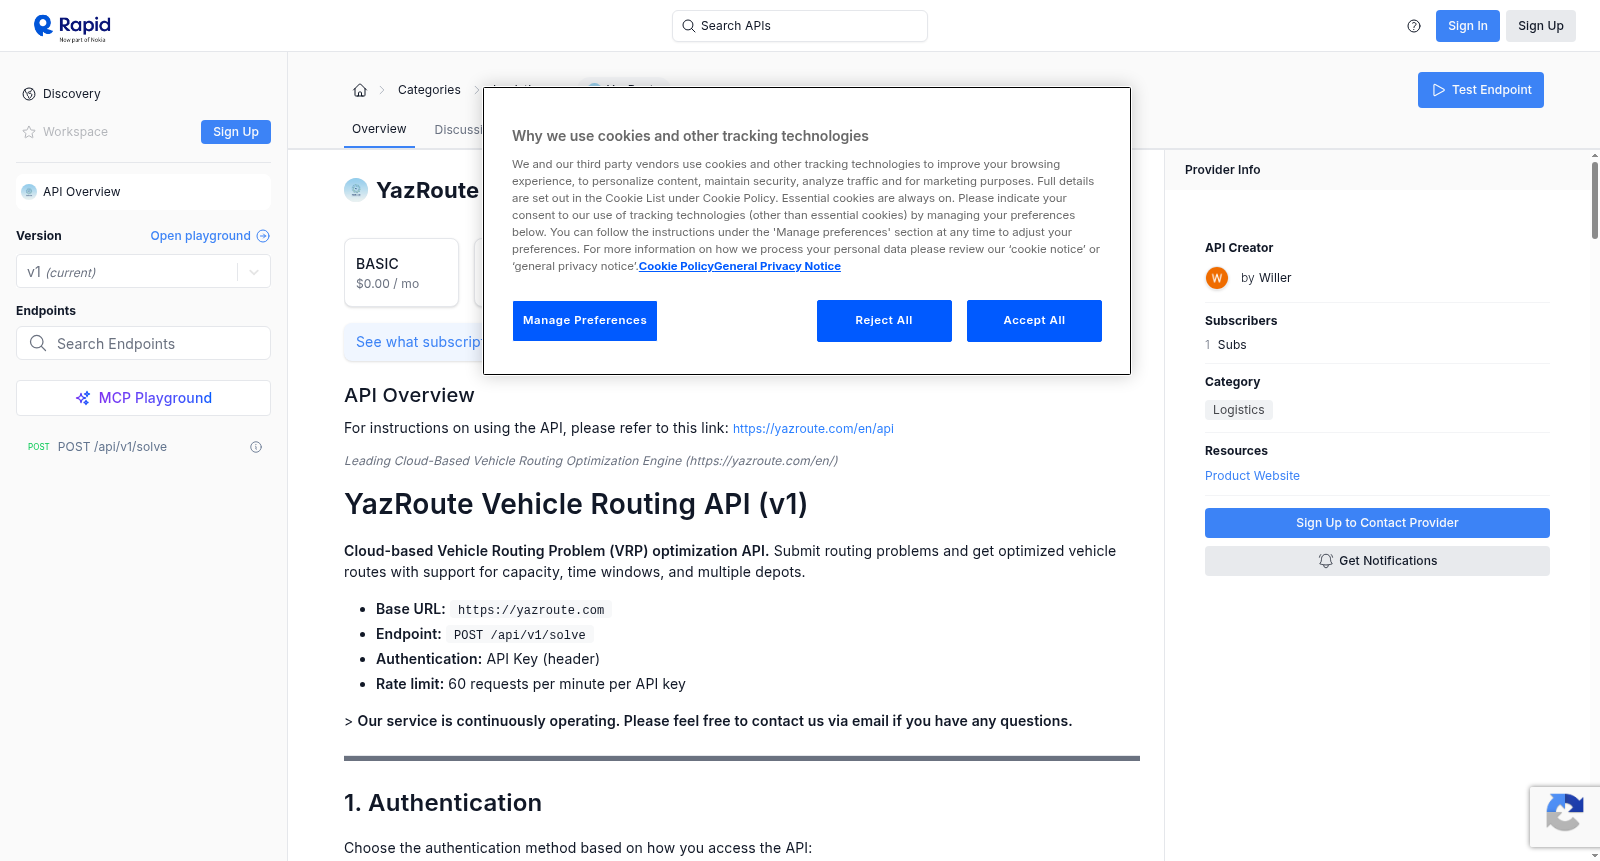The width and height of the screenshot is (1600, 861).
Task: Click the Search Endpoints magnifier icon
Action: [38, 343]
